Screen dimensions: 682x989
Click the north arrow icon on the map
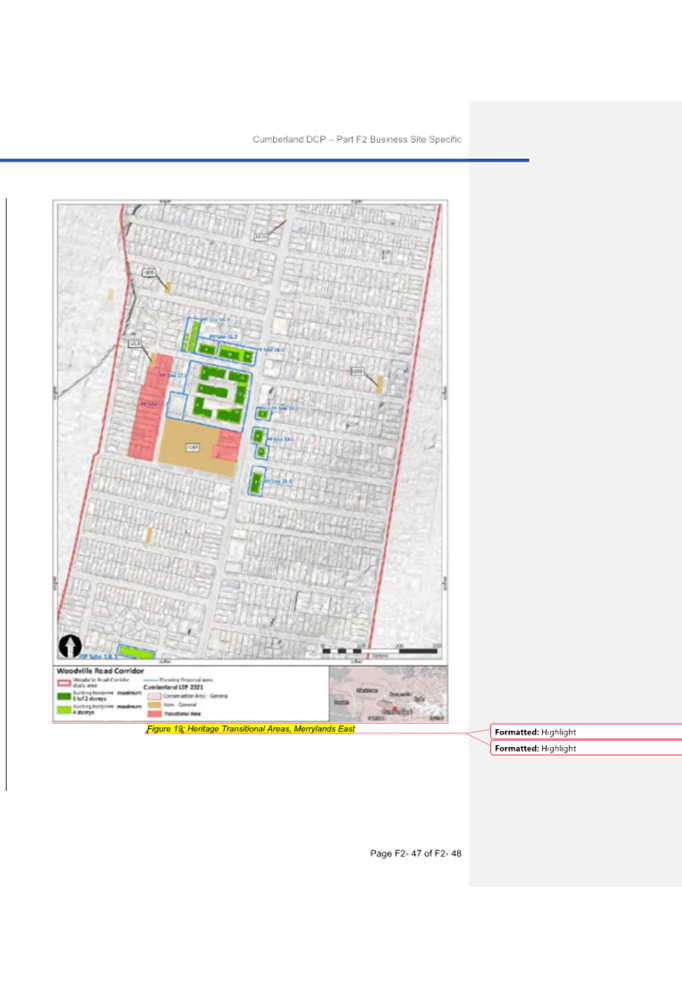point(70,646)
